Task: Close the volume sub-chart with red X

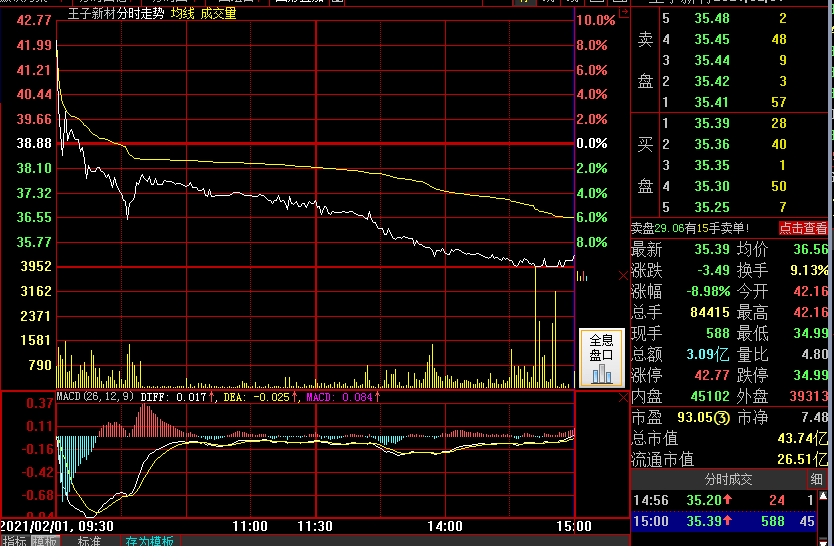Action: coord(623,275)
